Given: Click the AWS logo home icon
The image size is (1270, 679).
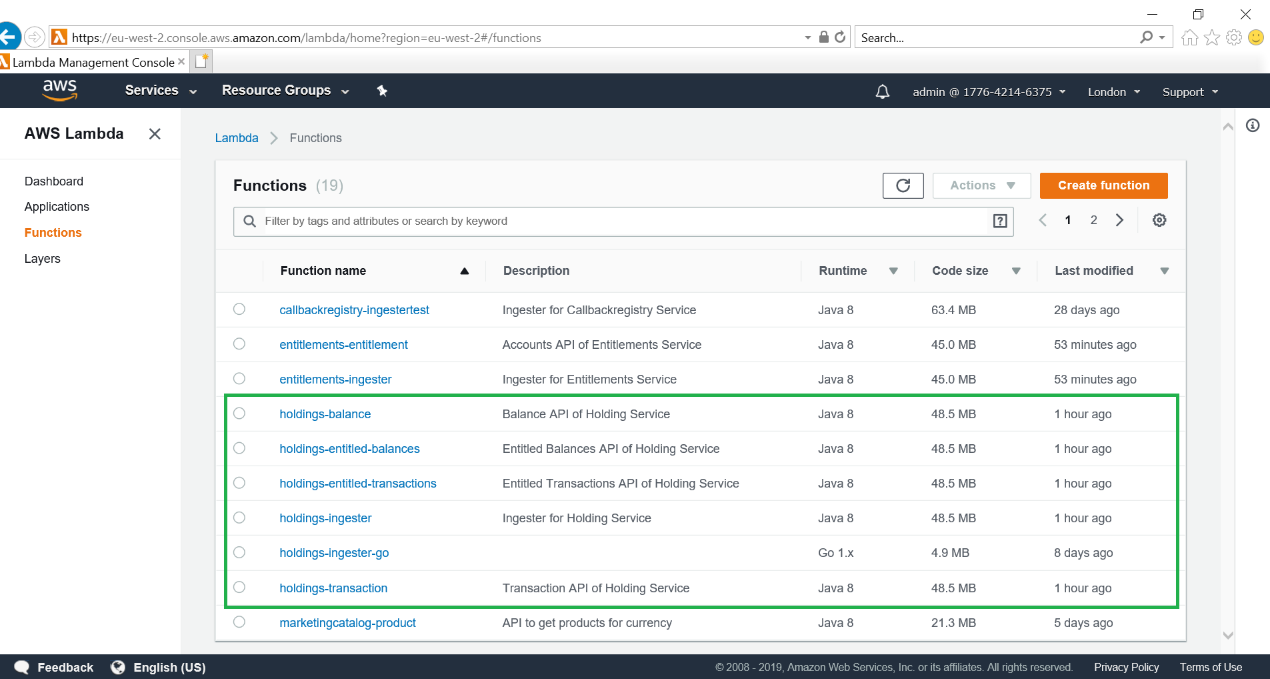Looking at the screenshot, I should coord(60,90).
